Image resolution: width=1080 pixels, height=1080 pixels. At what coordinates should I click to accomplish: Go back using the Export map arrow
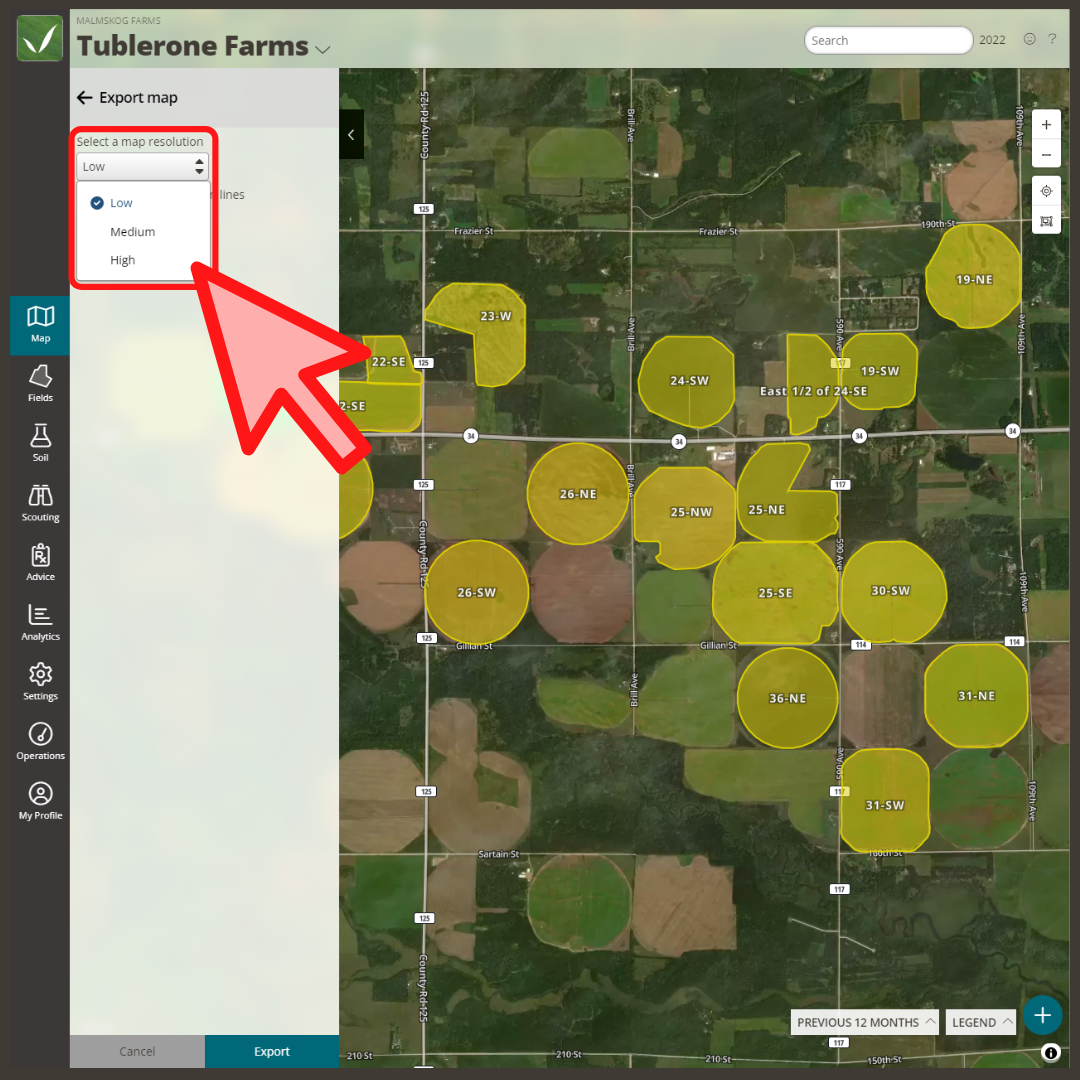(84, 98)
